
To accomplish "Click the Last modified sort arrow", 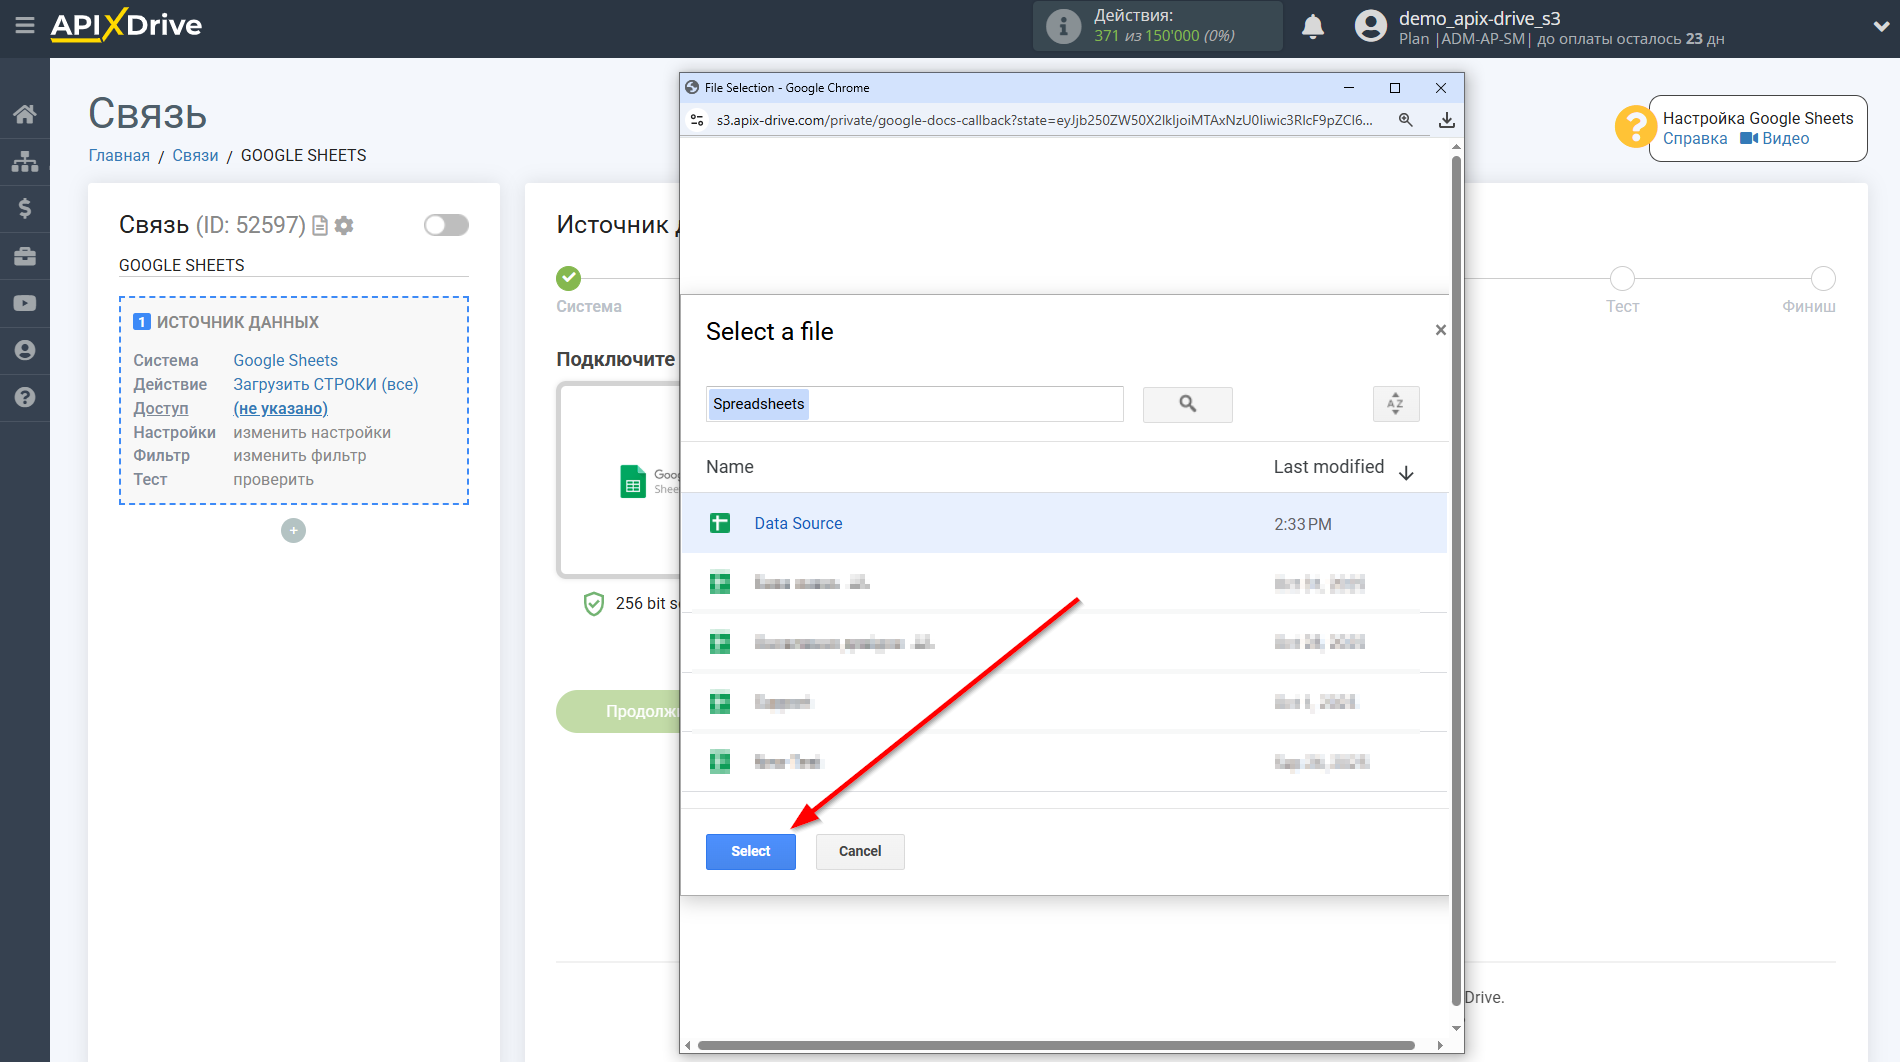I will (1407, 471).
